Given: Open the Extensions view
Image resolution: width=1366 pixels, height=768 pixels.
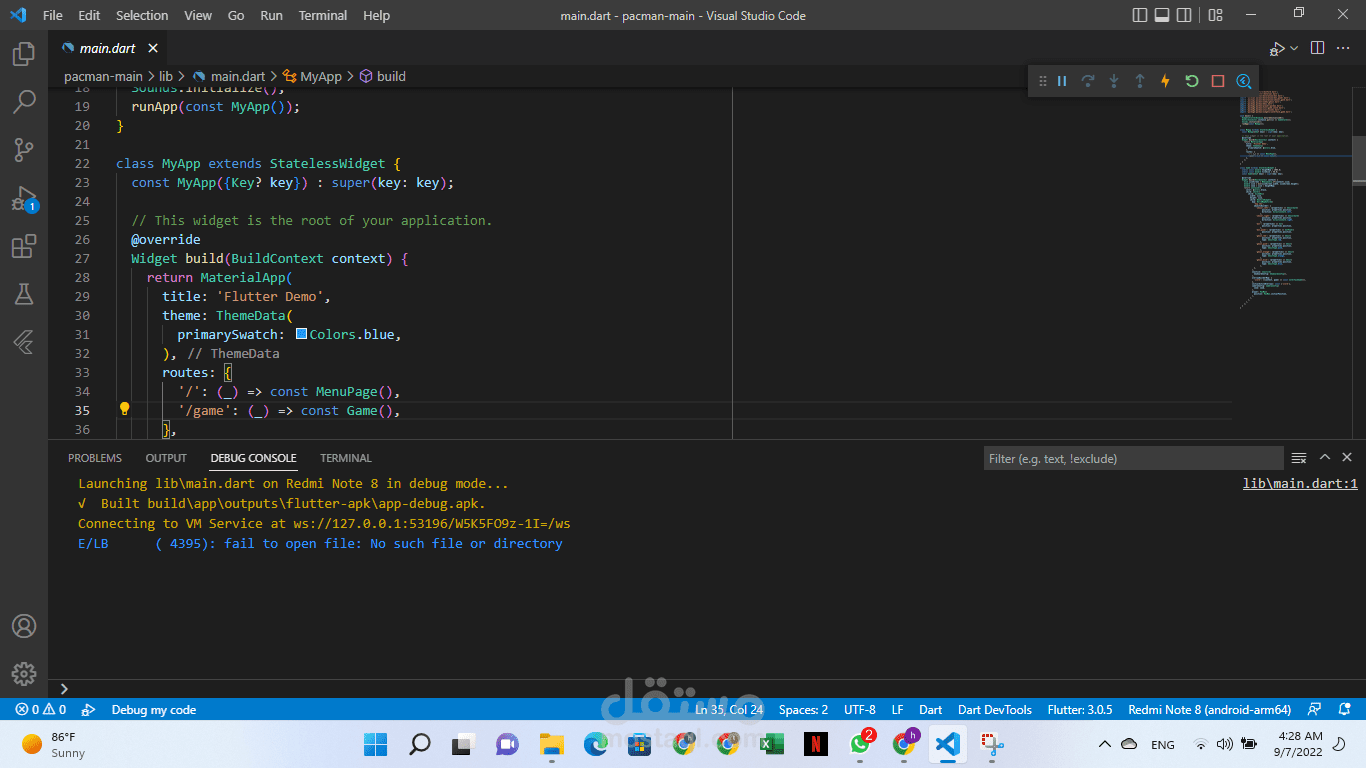Looking at the screenshot, I should 24,246.
